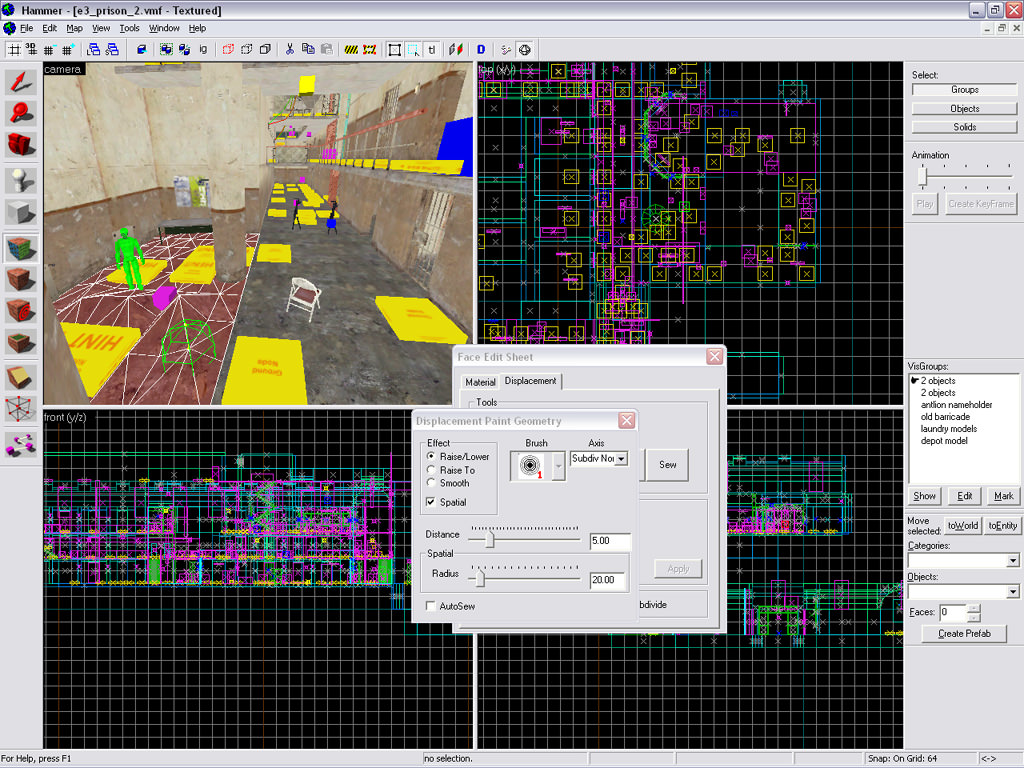Uncheck the Spatial checkbox

[432, 502]
